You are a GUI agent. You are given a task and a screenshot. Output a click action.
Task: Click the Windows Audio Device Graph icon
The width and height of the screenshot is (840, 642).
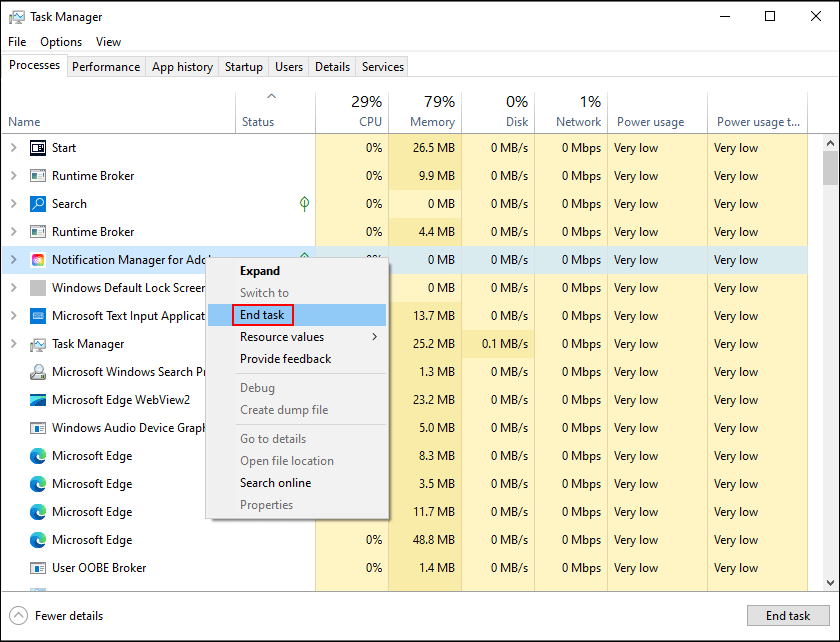tap(38, 428)
